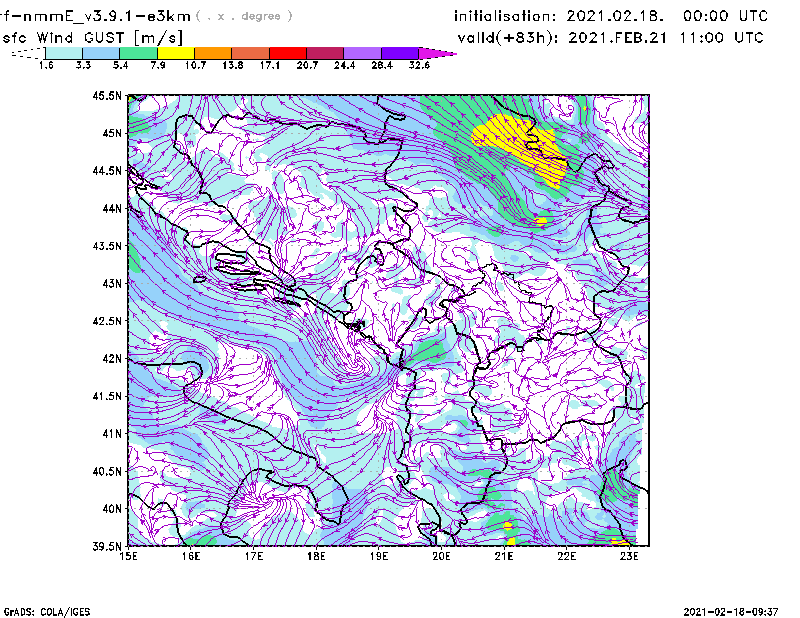This screenshot has width=800, height=618.
Task: Click the 17.1 colorbar value label
Action: coord(270,65)
